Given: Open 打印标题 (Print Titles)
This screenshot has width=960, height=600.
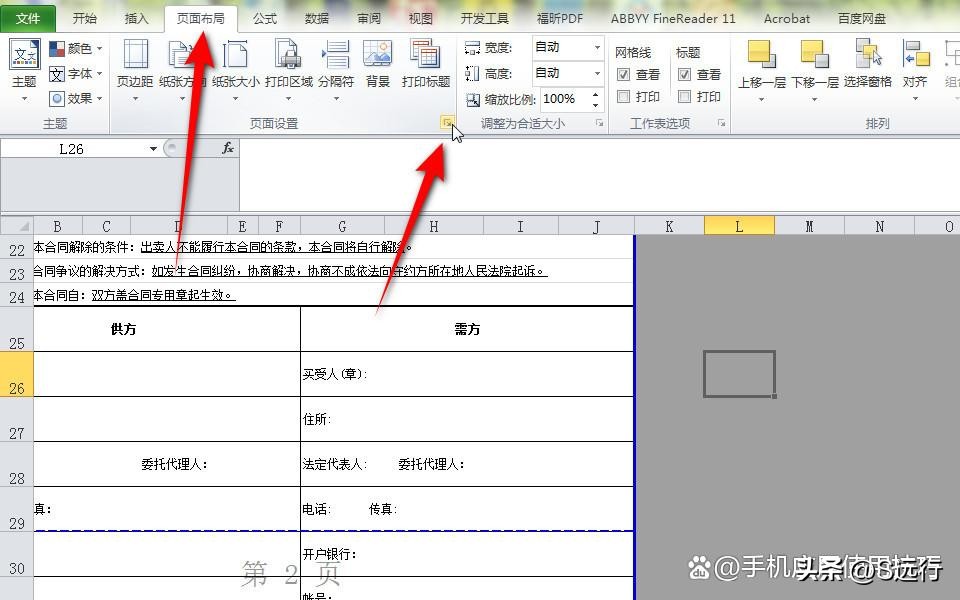Looking at the screenshot, I should pyautogui.click(x=425, y=62).
